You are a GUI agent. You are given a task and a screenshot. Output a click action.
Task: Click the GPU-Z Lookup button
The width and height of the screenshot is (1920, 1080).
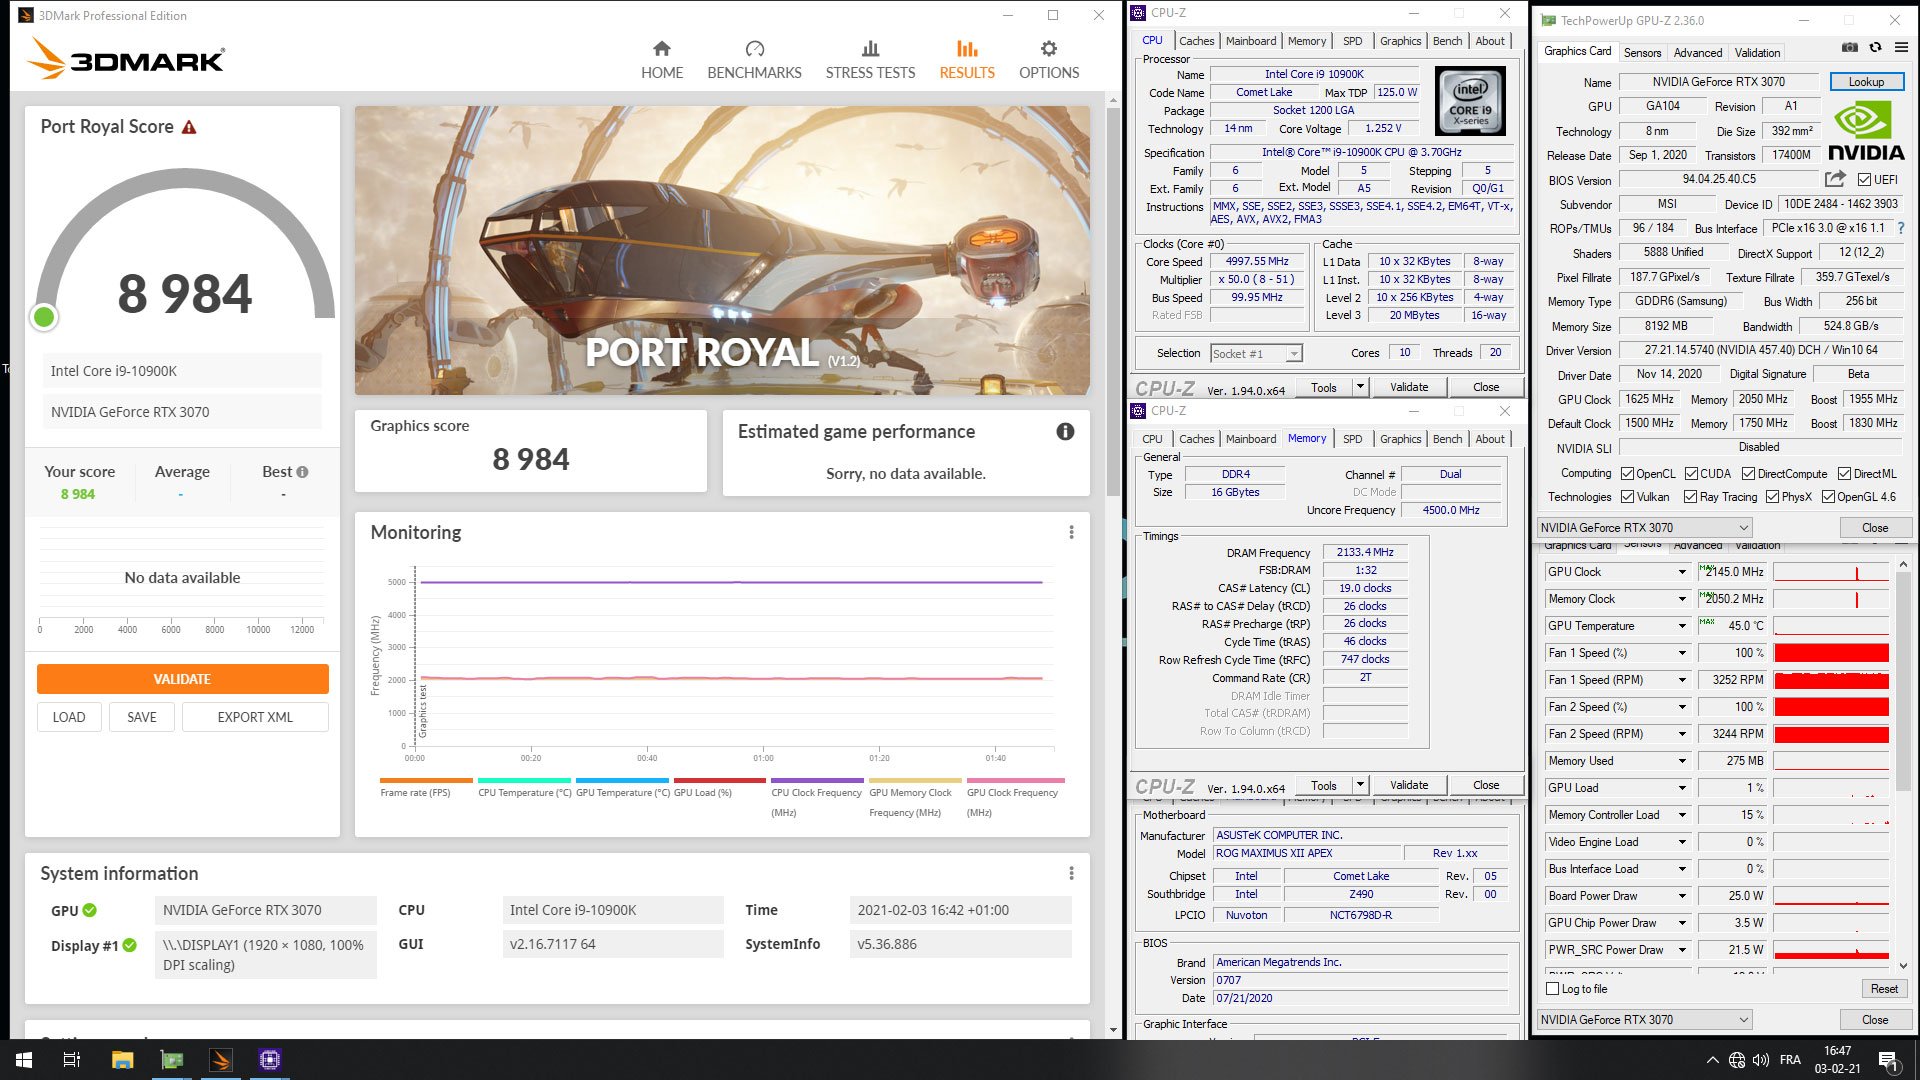(1866, 82)
